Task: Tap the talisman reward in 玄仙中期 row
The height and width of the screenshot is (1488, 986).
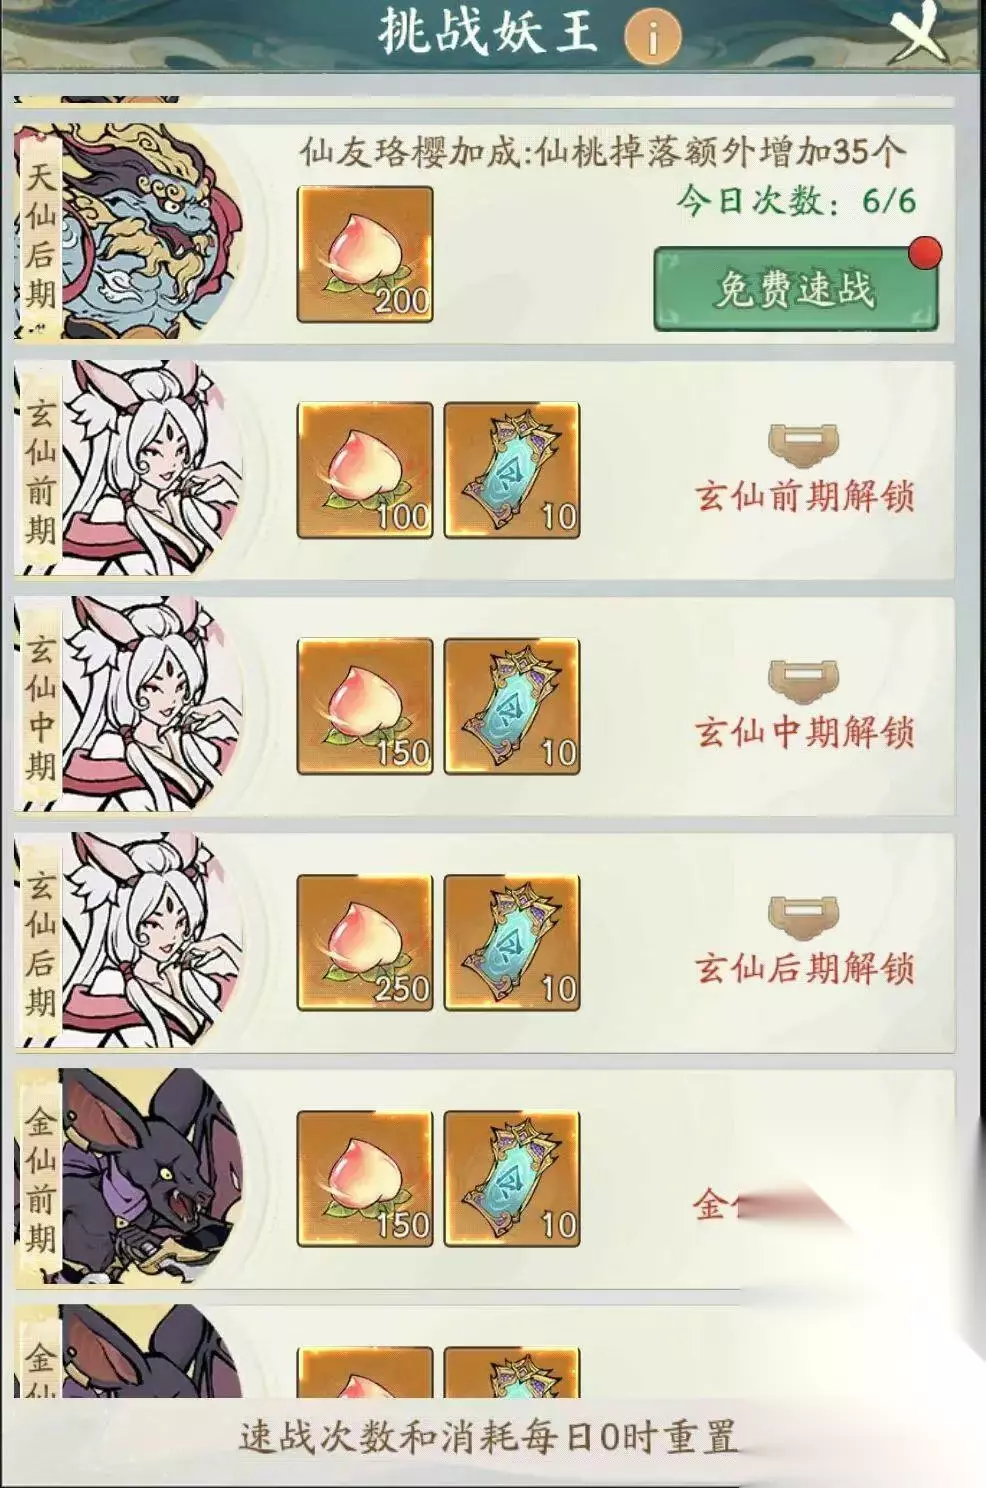Action: [x=512, y=706]
